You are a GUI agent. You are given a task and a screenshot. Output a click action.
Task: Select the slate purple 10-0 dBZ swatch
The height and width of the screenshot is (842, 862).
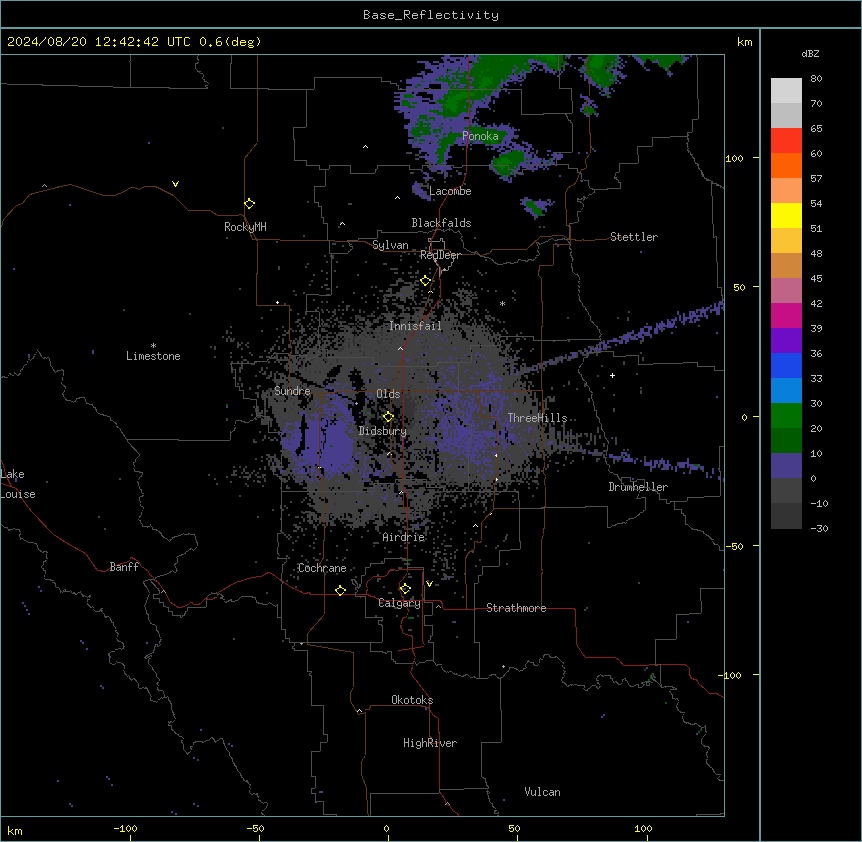tap(786, 466)
